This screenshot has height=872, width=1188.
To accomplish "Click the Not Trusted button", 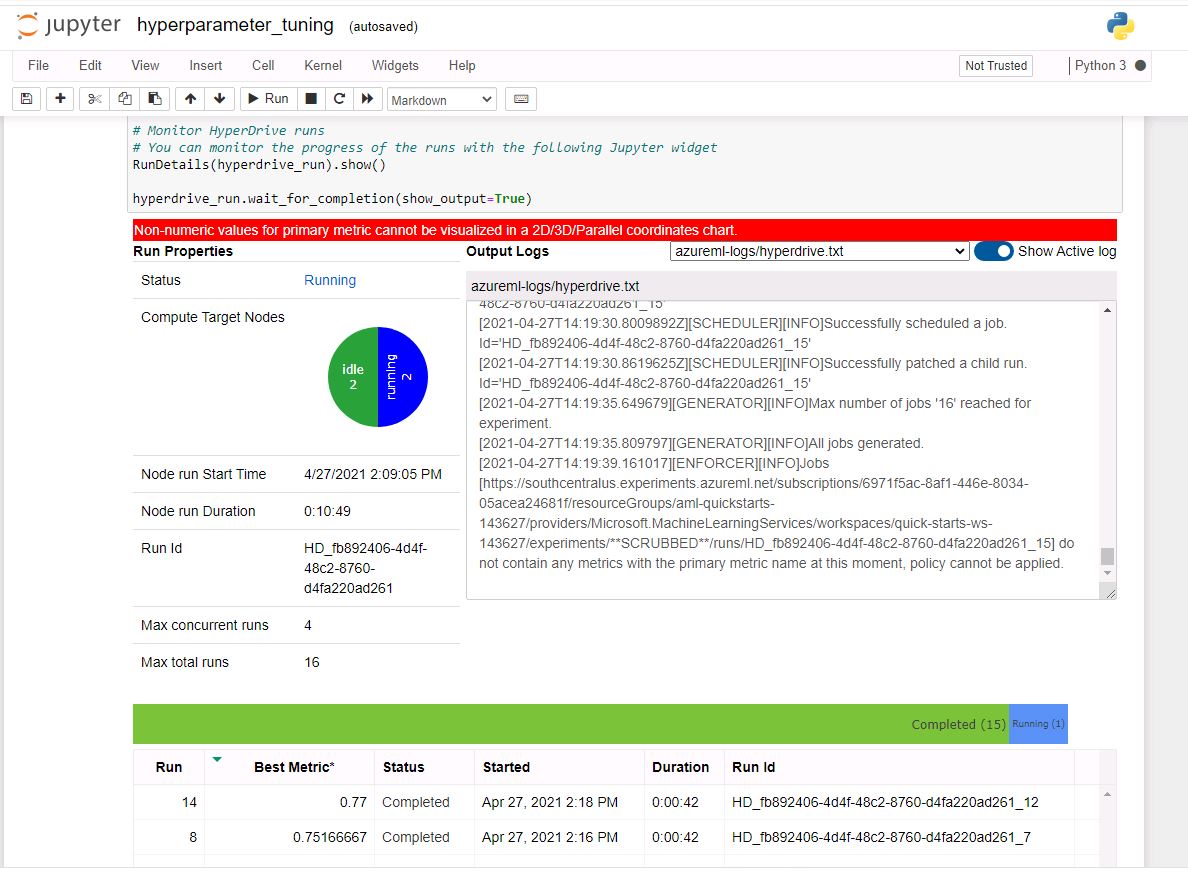I will click(x=995, y=65).
